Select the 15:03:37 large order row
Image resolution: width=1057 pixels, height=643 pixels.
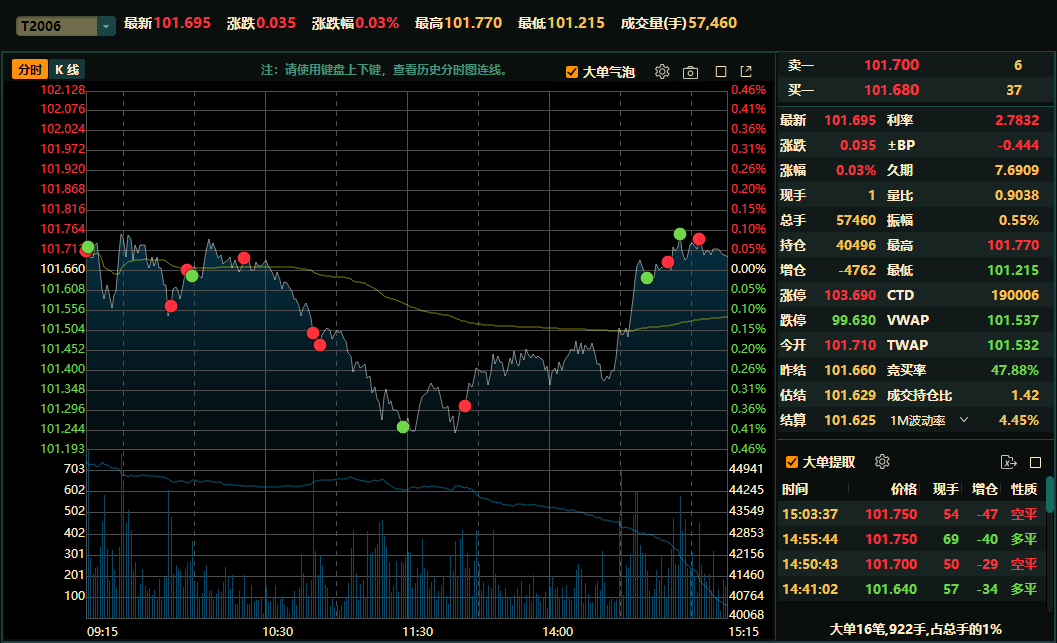(910, 514)
